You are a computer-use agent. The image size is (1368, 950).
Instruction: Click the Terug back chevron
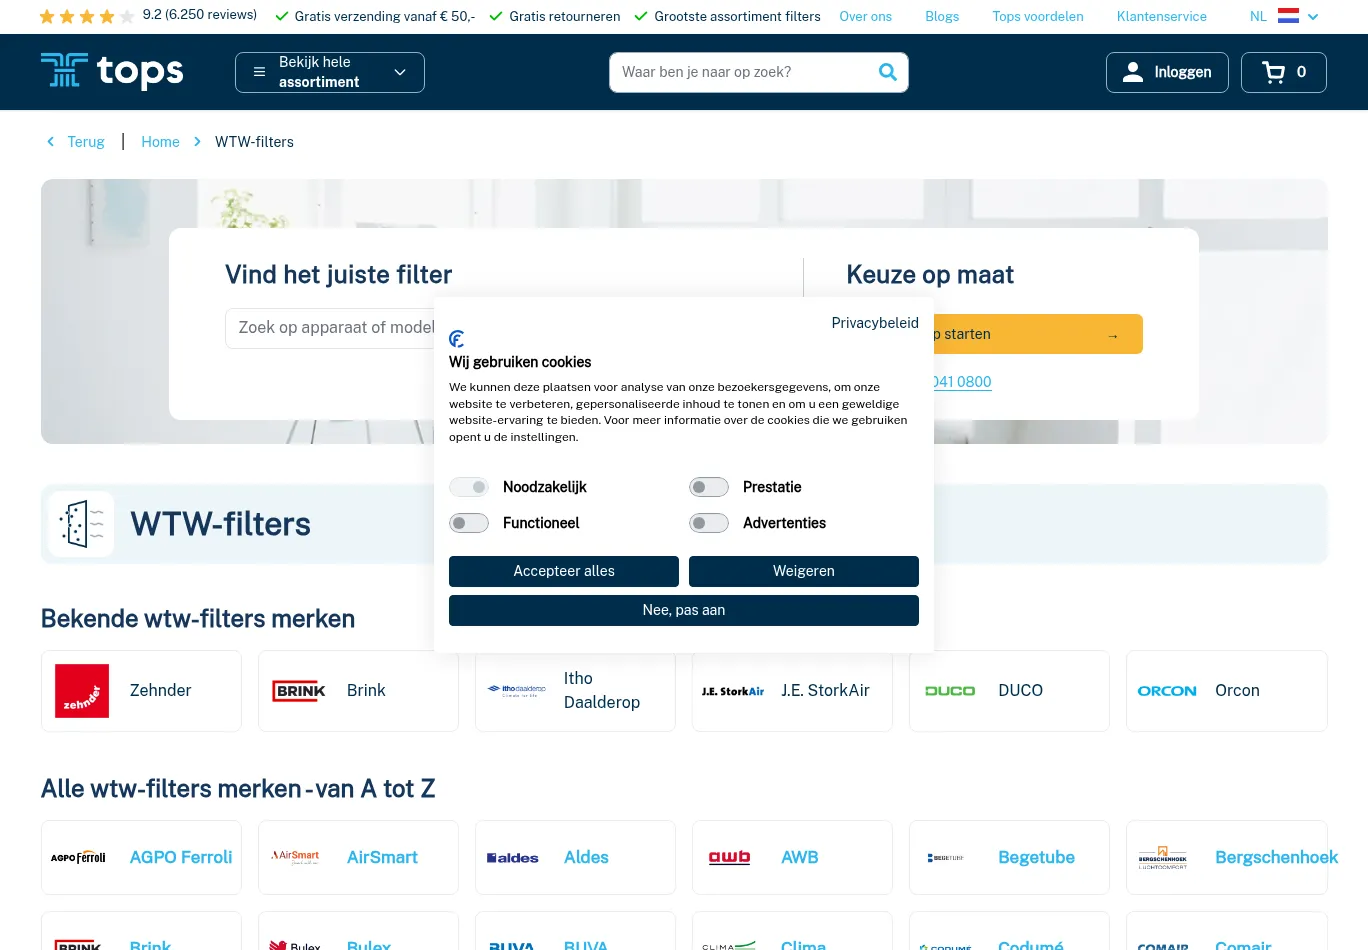click(x=51, y=142)
